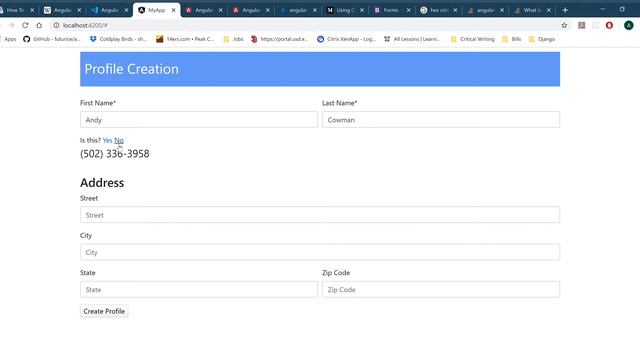
Task: Focus the State input field
Action: click(199, 289)
